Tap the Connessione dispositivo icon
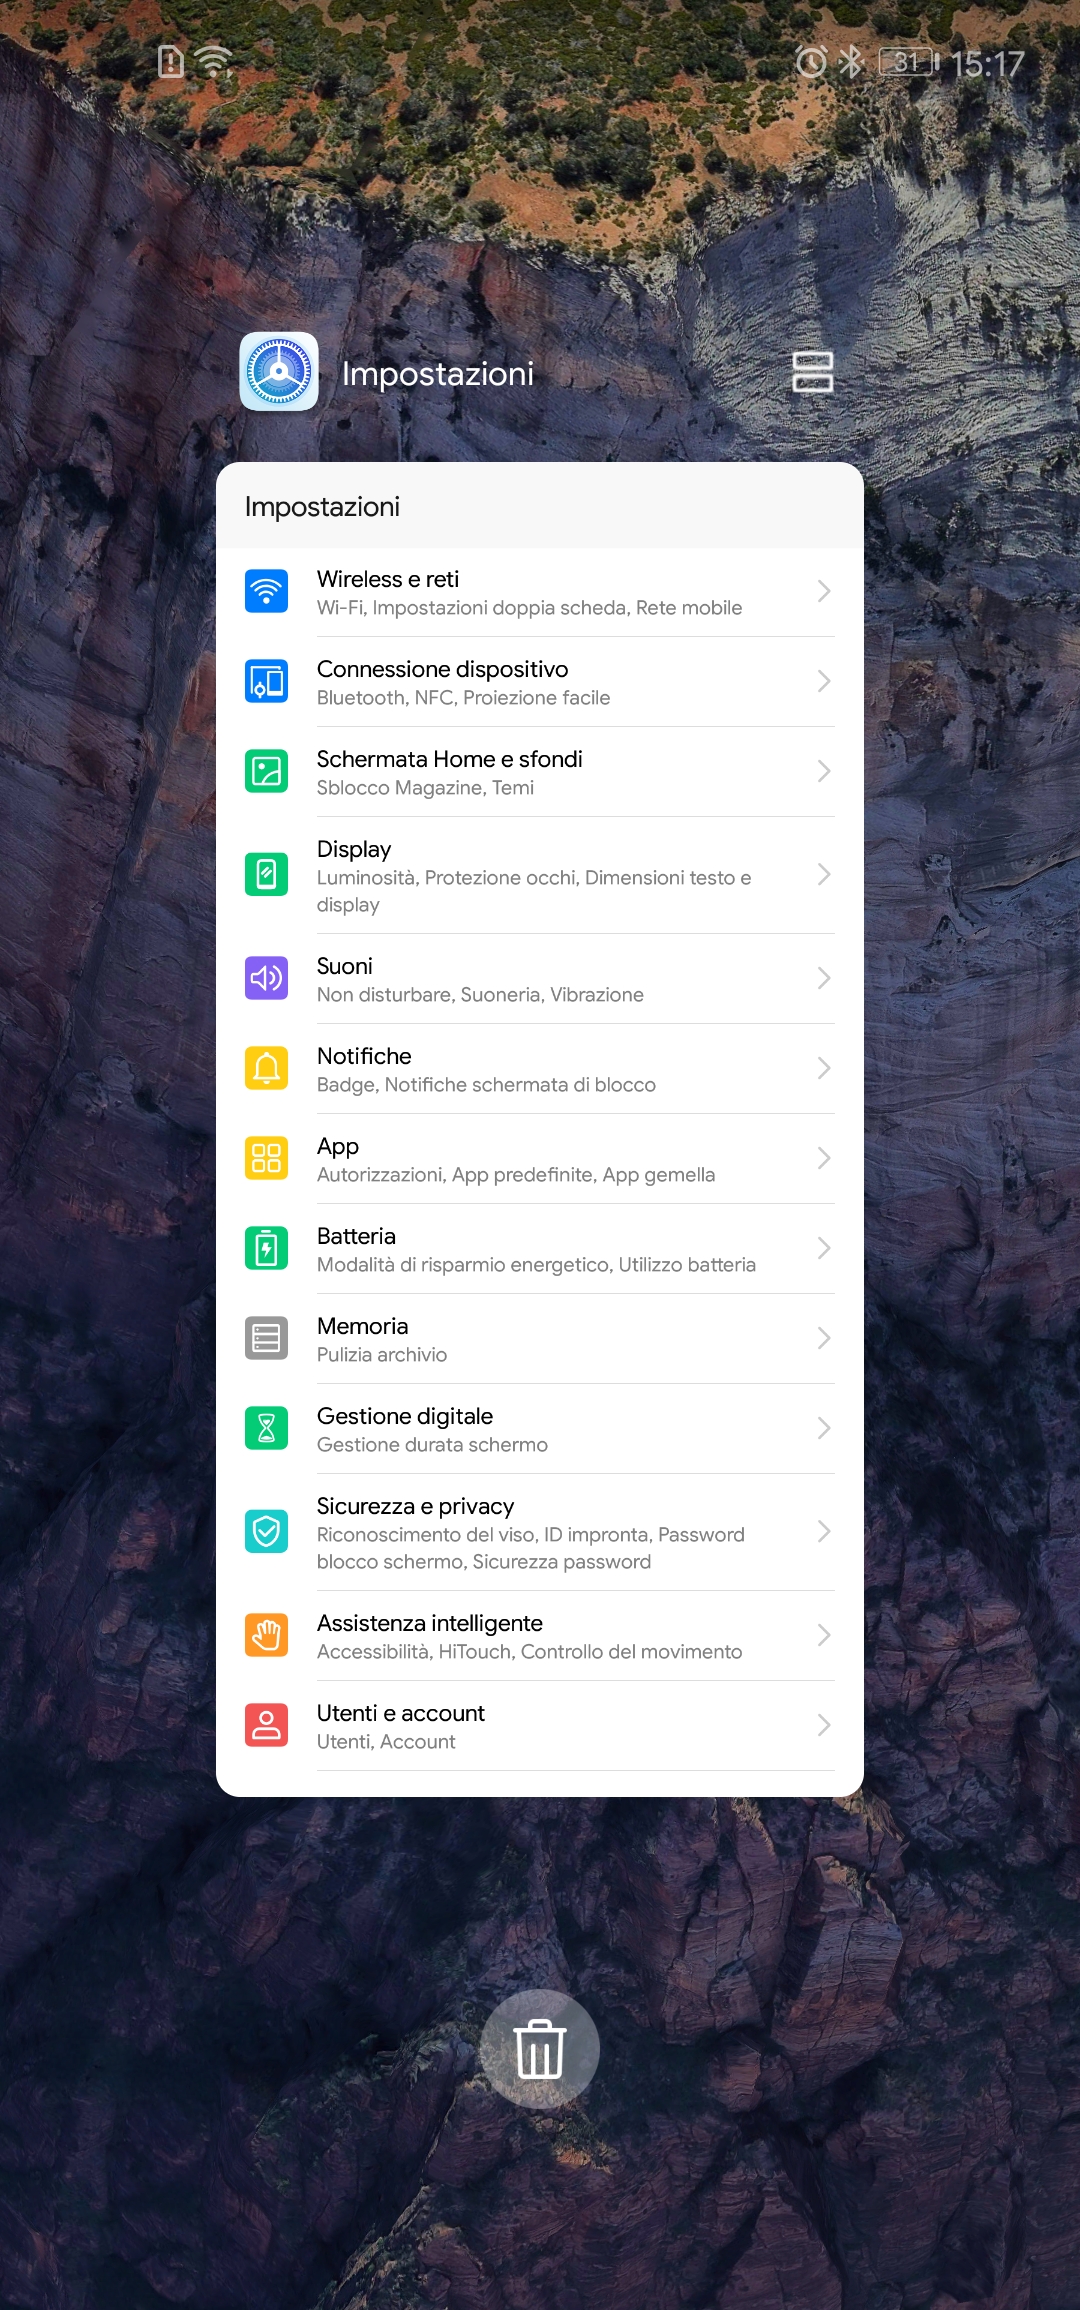 (267, 681)
